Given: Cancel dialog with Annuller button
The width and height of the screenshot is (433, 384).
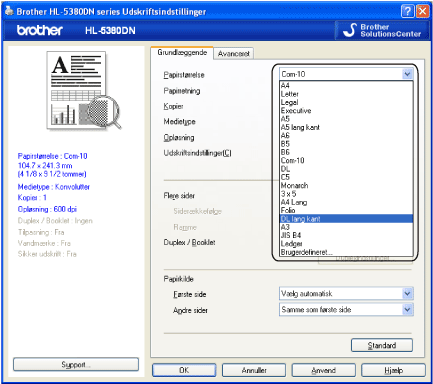Looking at the screenshot, I should tap(254, 370).
